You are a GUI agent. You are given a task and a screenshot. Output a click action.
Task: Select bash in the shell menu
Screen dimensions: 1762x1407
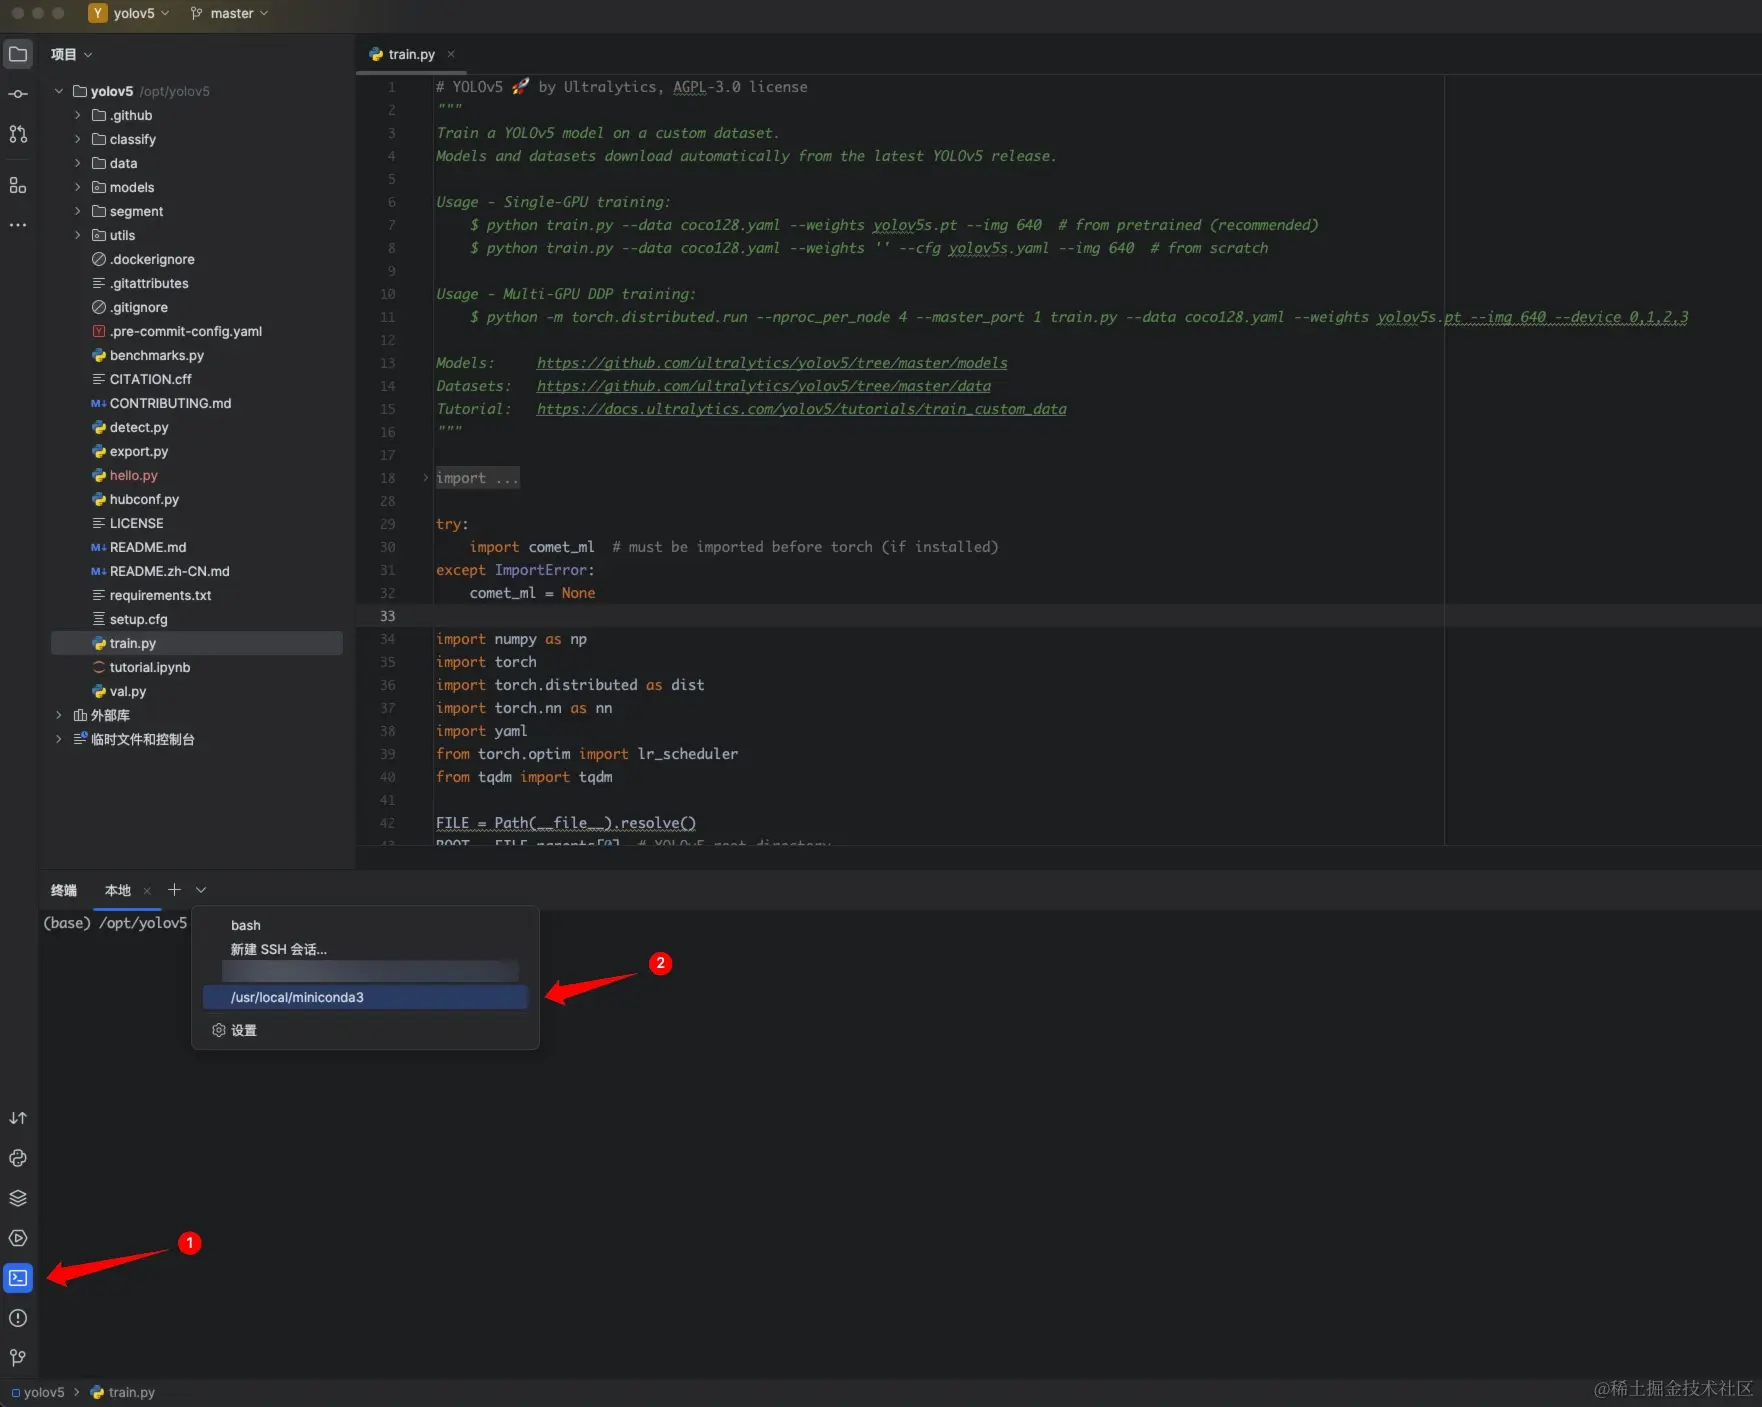click(365, 925)
